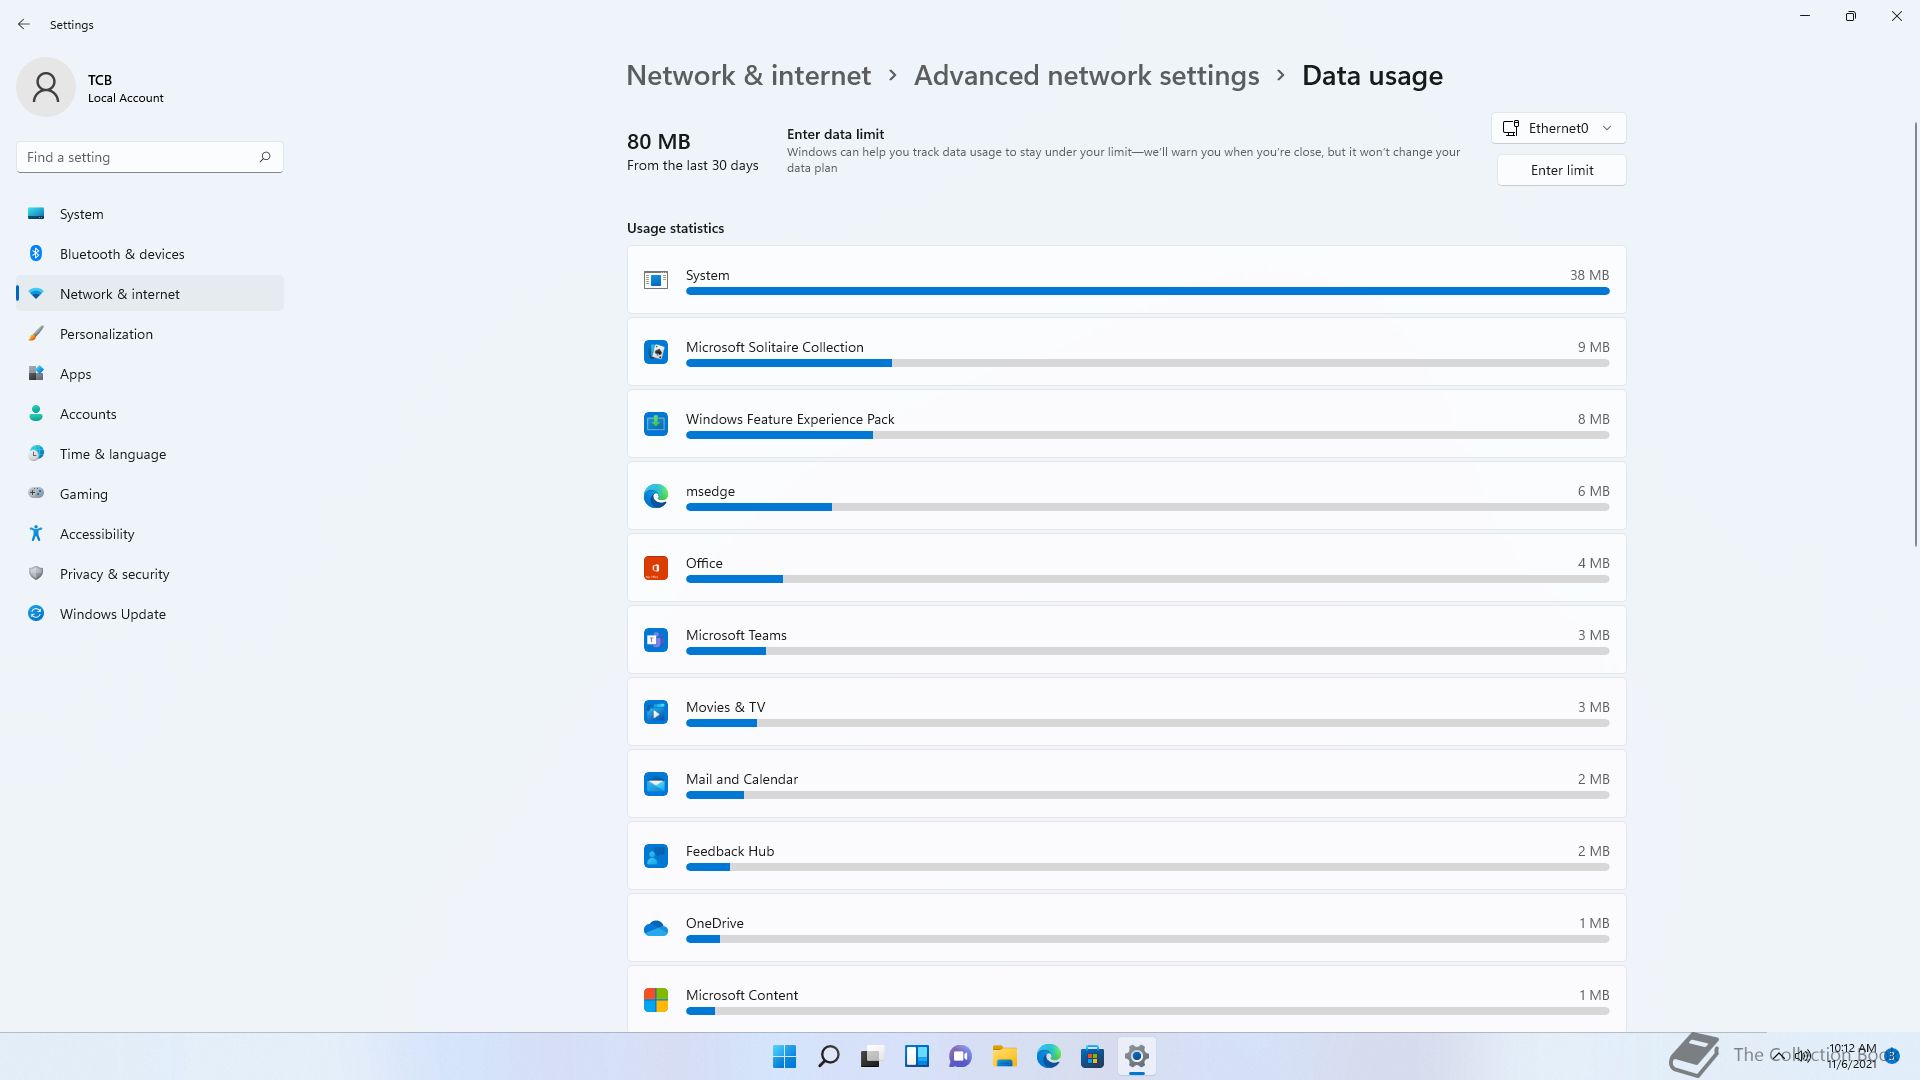The height and width of the screenshot is (1080, 1920).
Task: Open the TCB local account profile picture
Action: click(46, 87)
